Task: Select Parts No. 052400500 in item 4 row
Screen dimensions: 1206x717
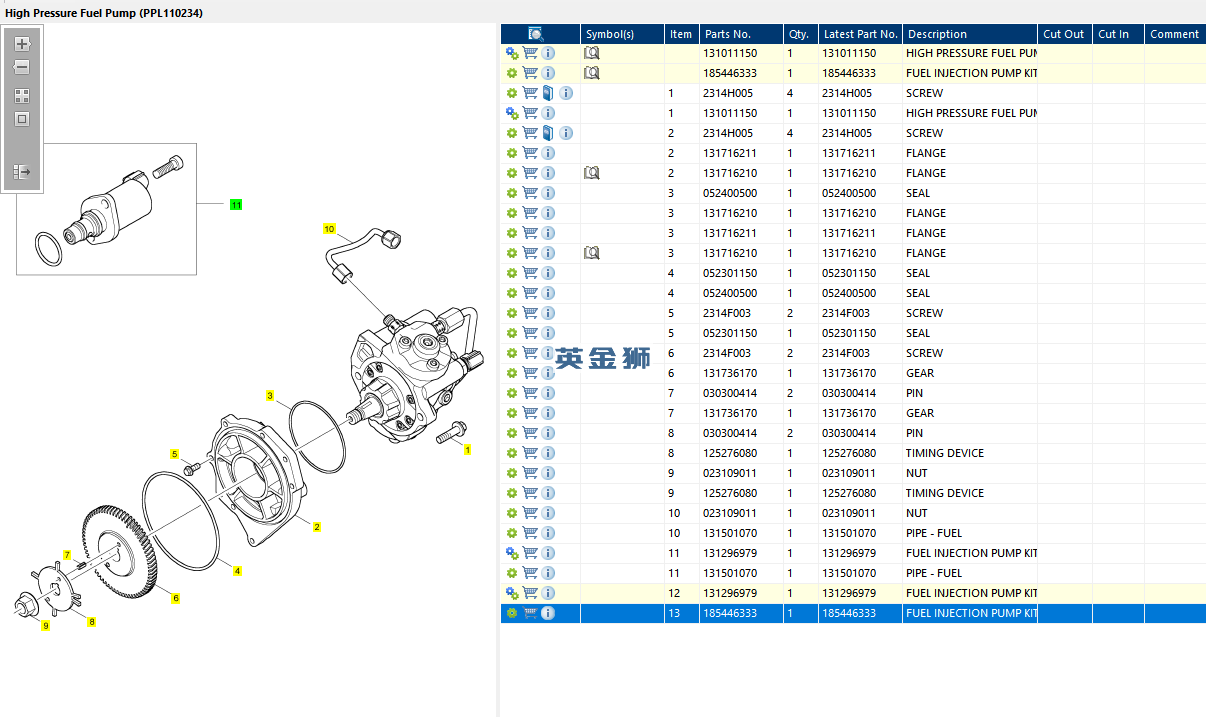Action: point(730,293)
